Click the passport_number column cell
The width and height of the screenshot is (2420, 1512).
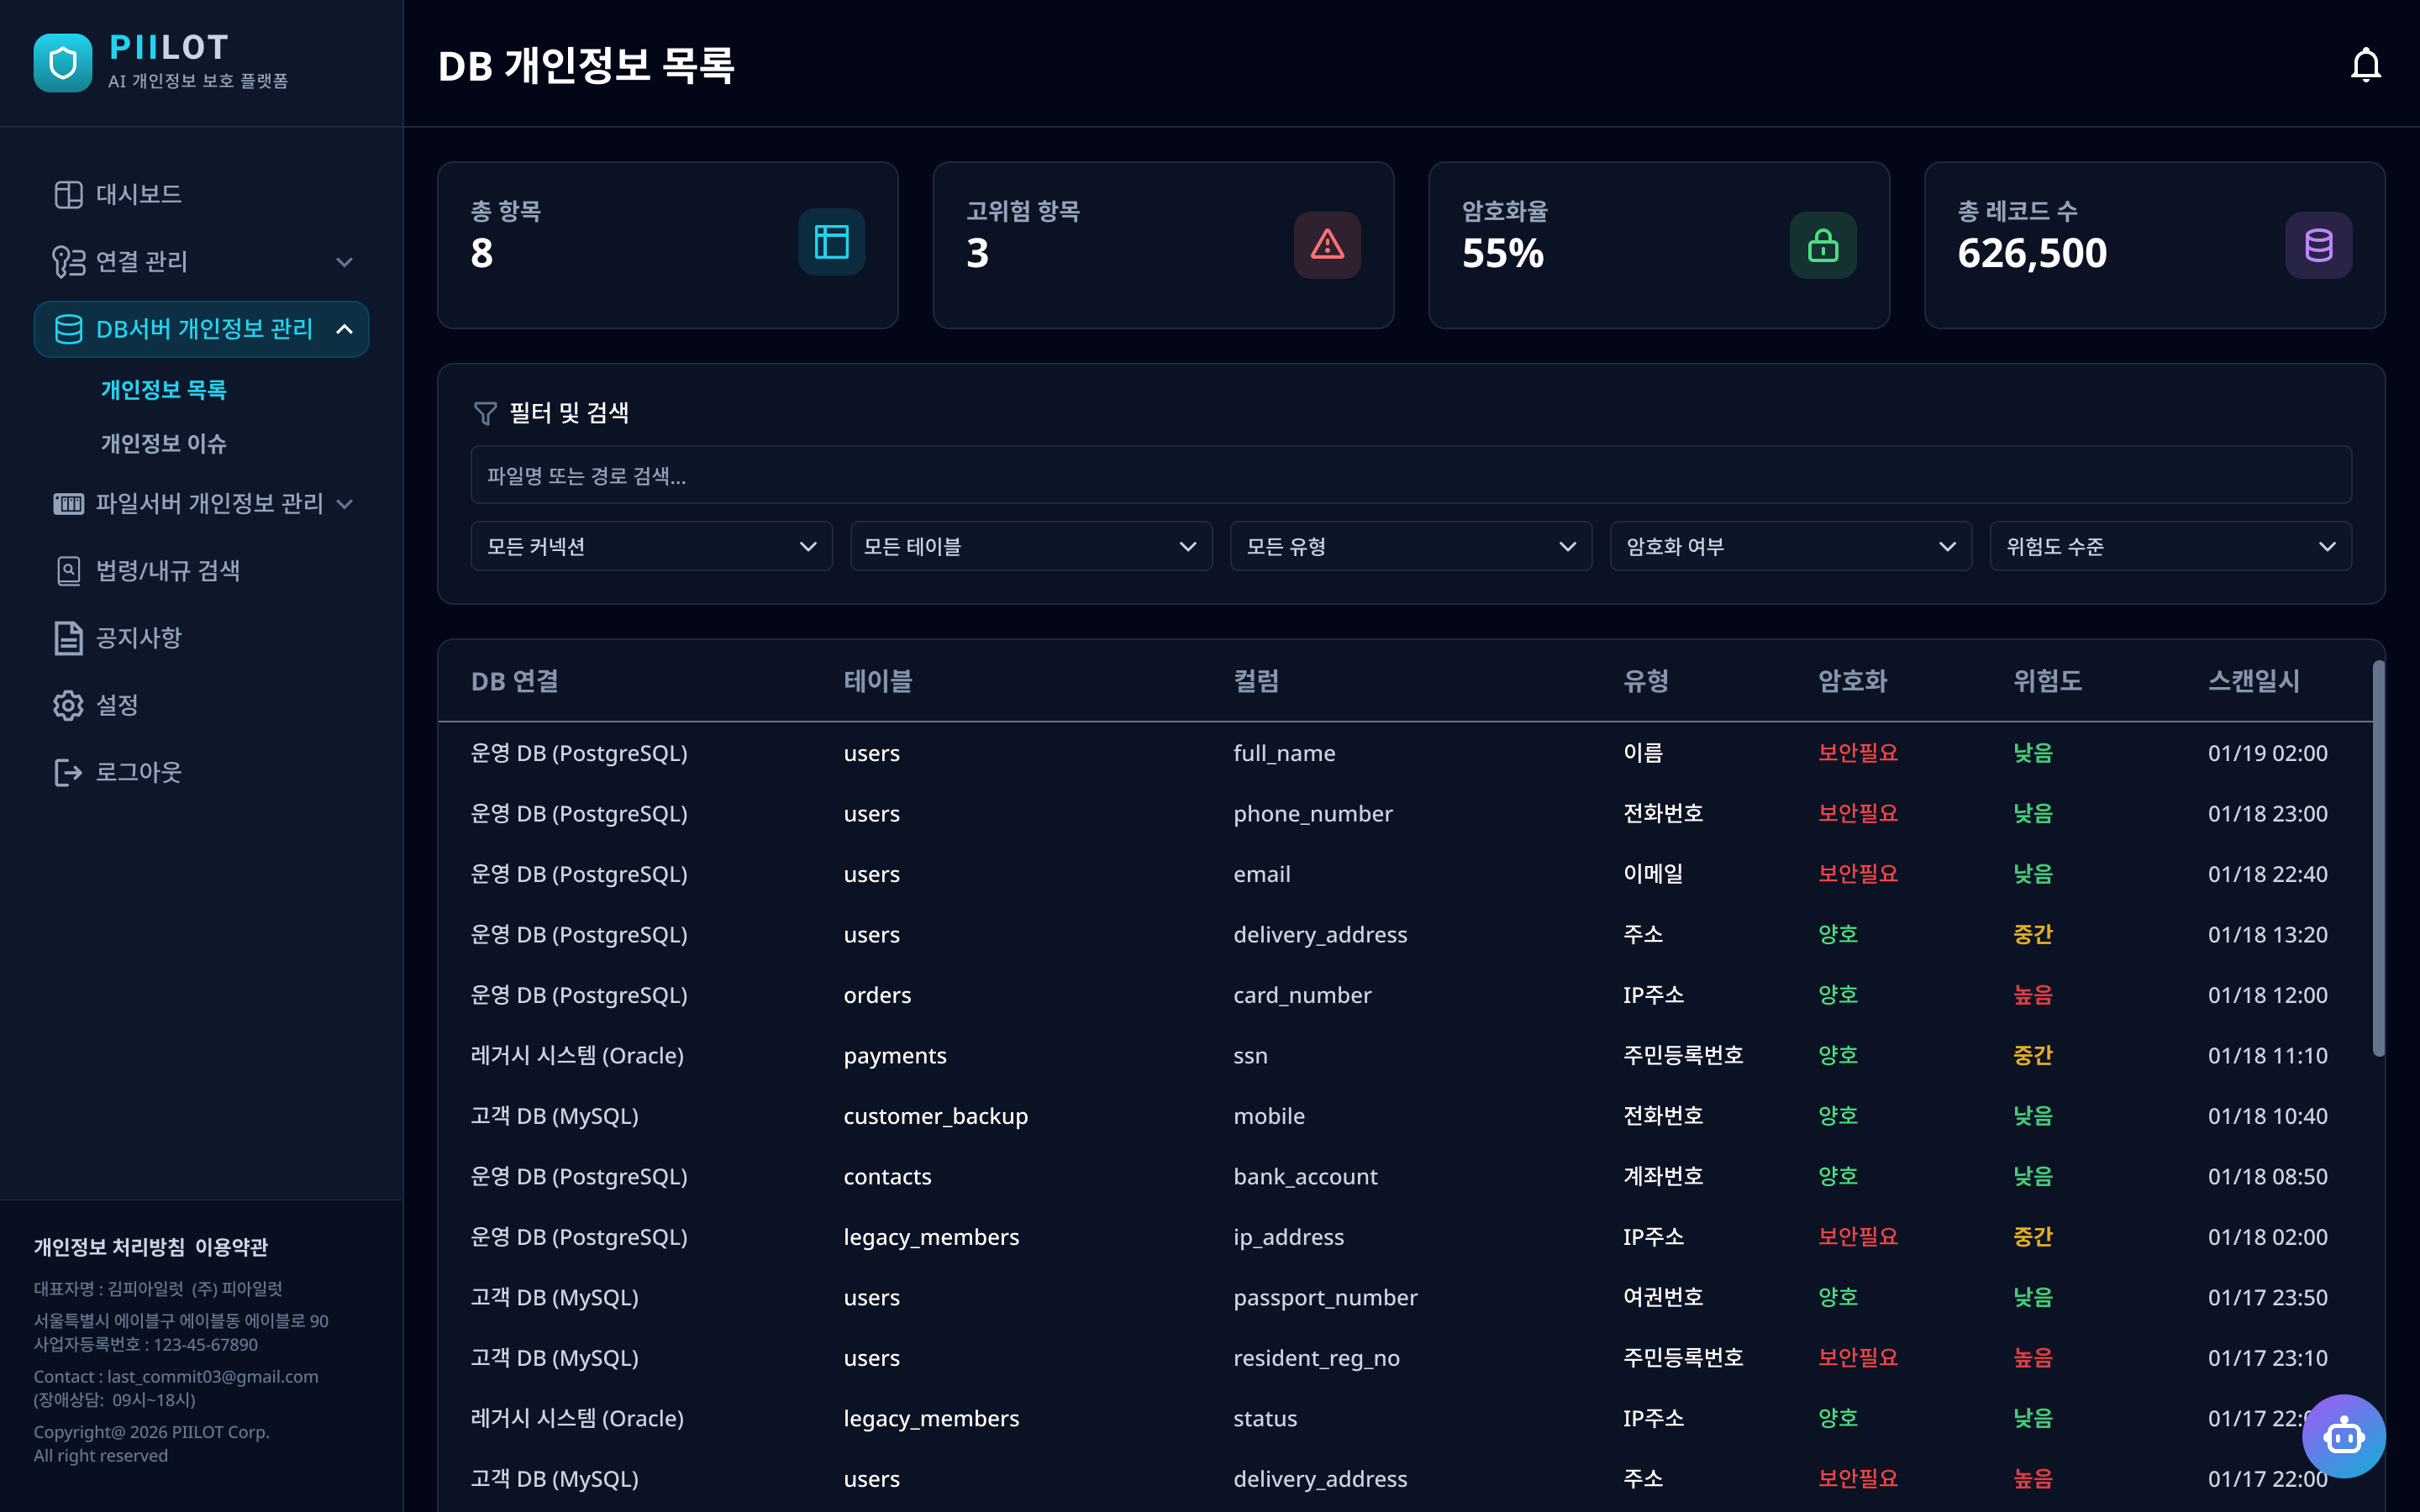click(1325, 1298)
